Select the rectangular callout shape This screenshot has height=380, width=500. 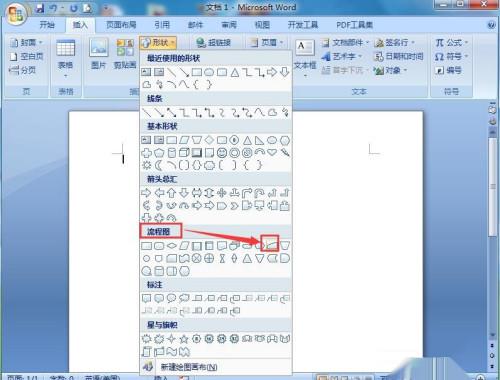pos(146,298)
